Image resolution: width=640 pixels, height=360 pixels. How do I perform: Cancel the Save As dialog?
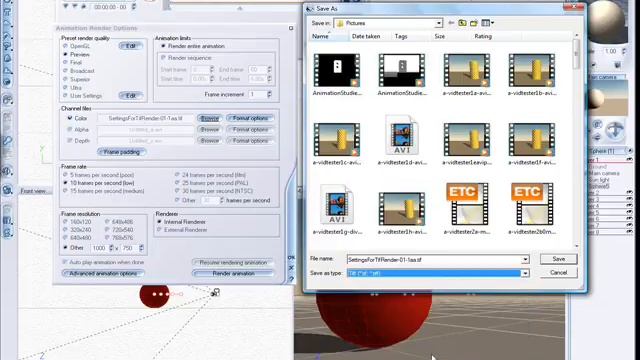pyautogui.click(x=558, y=273)
